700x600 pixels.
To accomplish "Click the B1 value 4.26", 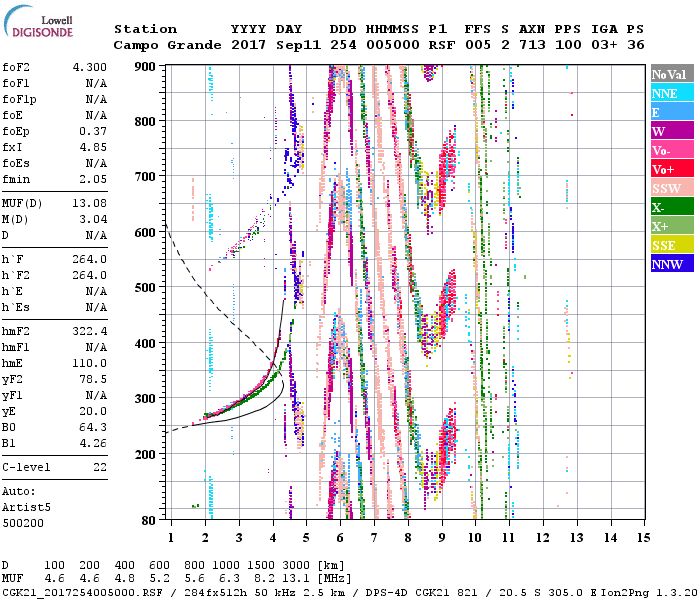I will tap(93, 443).
